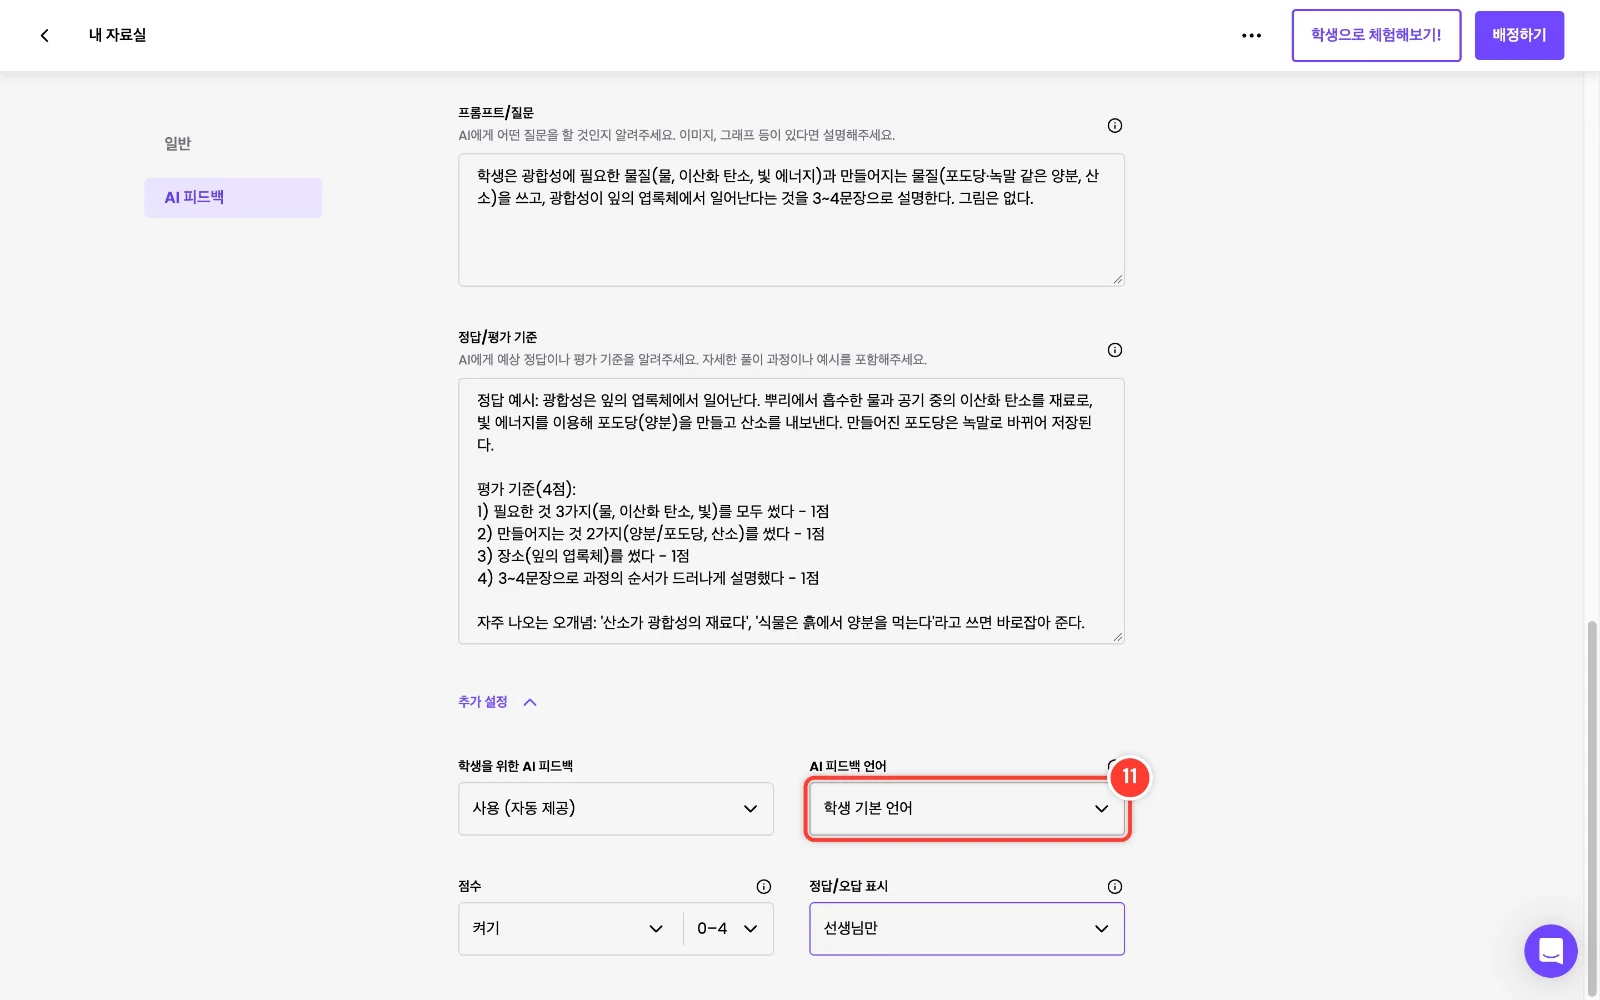Select the AI 피드백 sidebar tab
The height and width of the screenshot is (1000, 1600).
click(233, 198)
